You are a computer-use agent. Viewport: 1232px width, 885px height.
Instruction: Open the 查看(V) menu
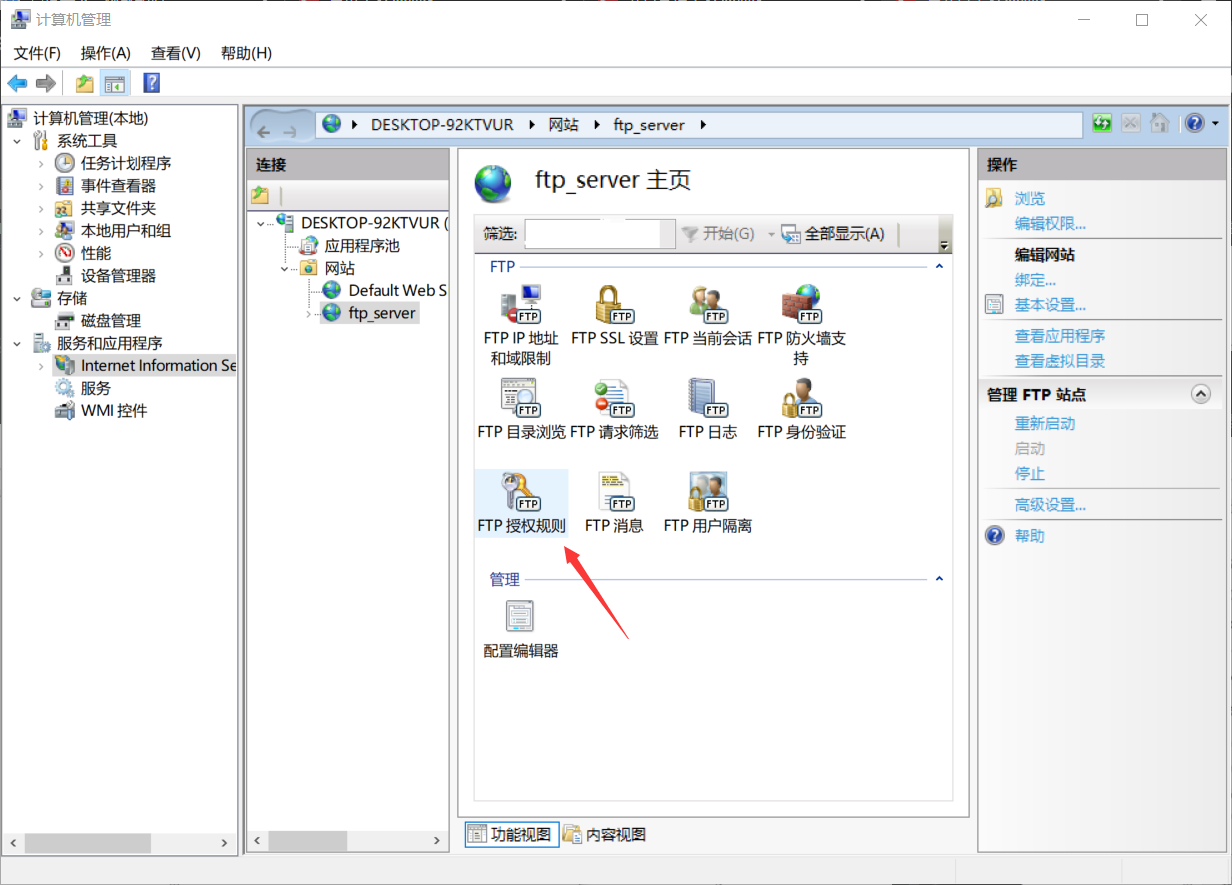[x=175, y=52]
